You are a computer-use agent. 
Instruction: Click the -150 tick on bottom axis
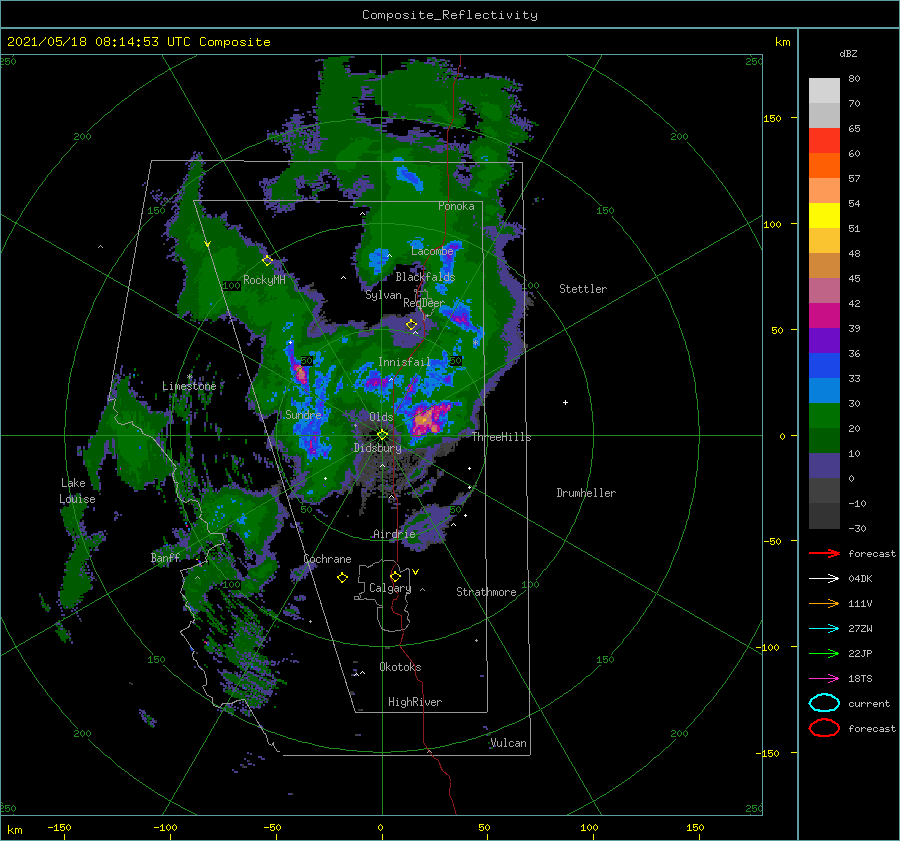coord(59,827)
